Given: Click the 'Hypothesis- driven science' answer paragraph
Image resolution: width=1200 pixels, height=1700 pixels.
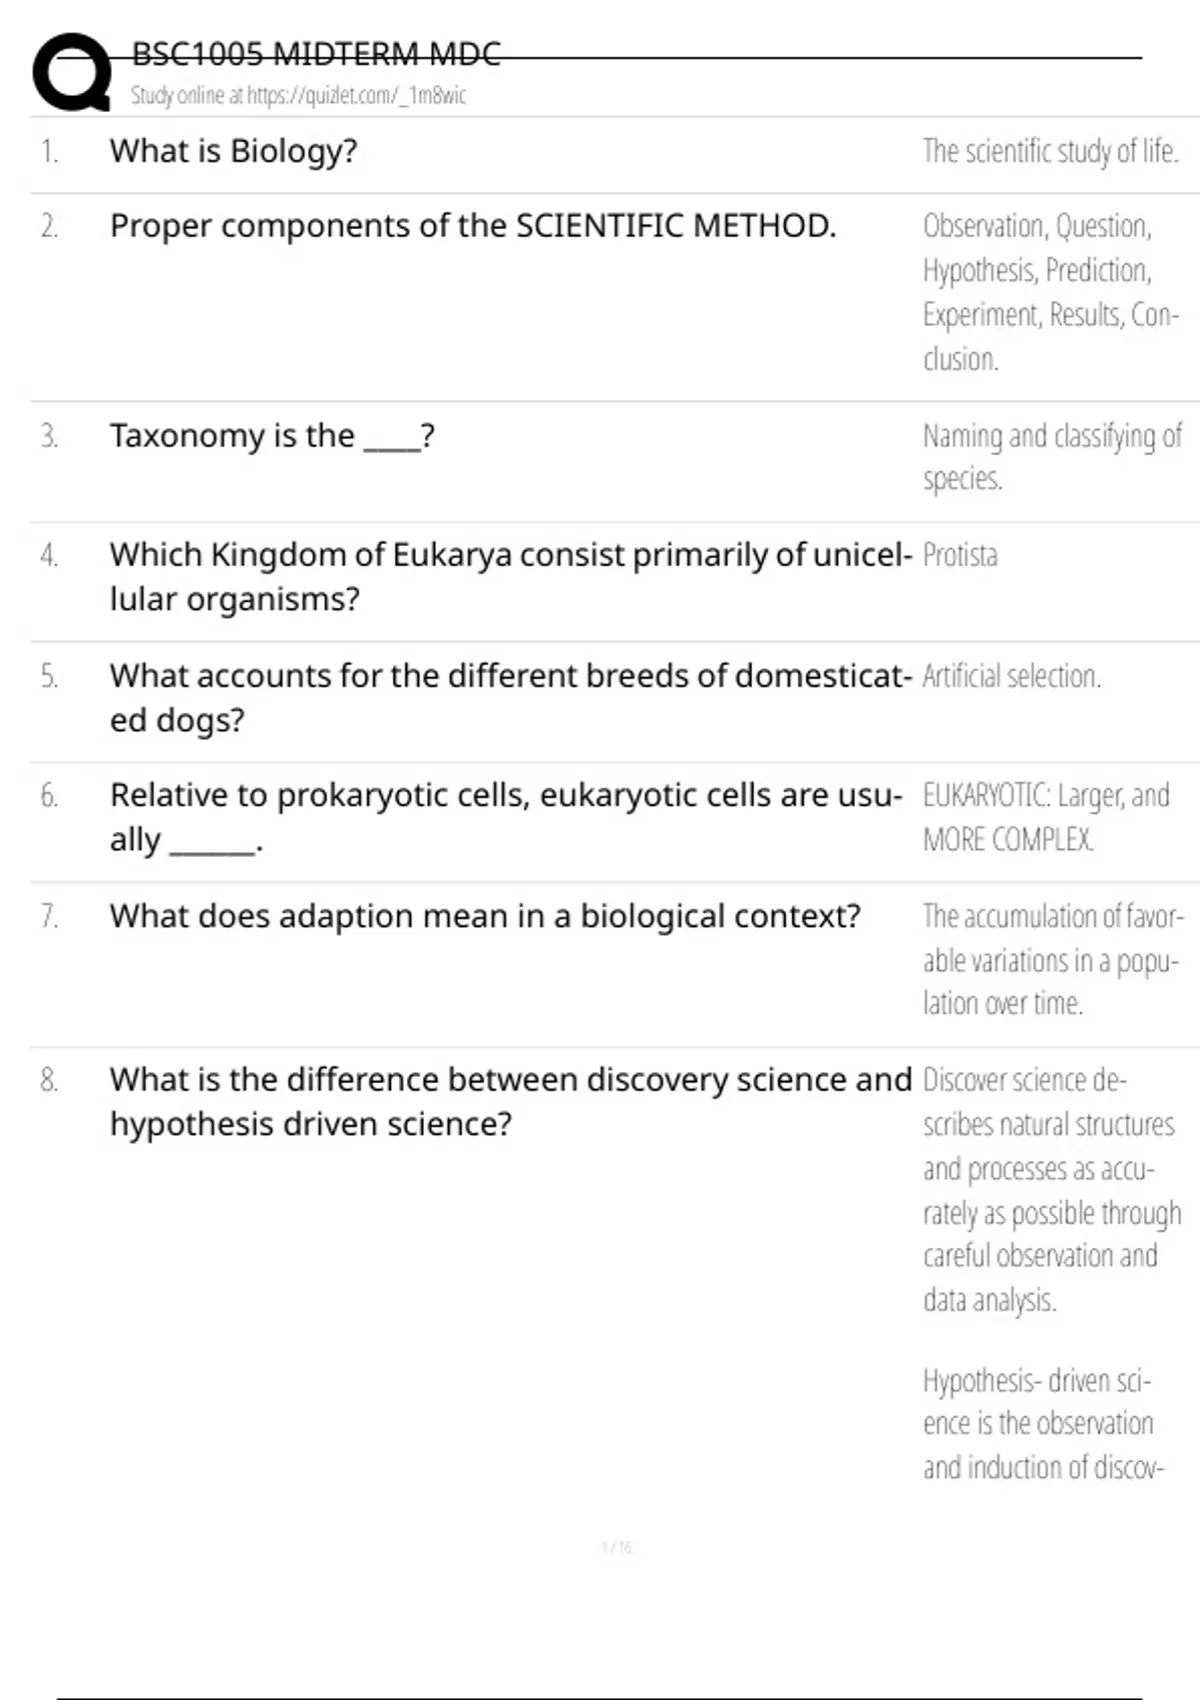Looking at the screenshot, I should (x=1040, y=1423).
